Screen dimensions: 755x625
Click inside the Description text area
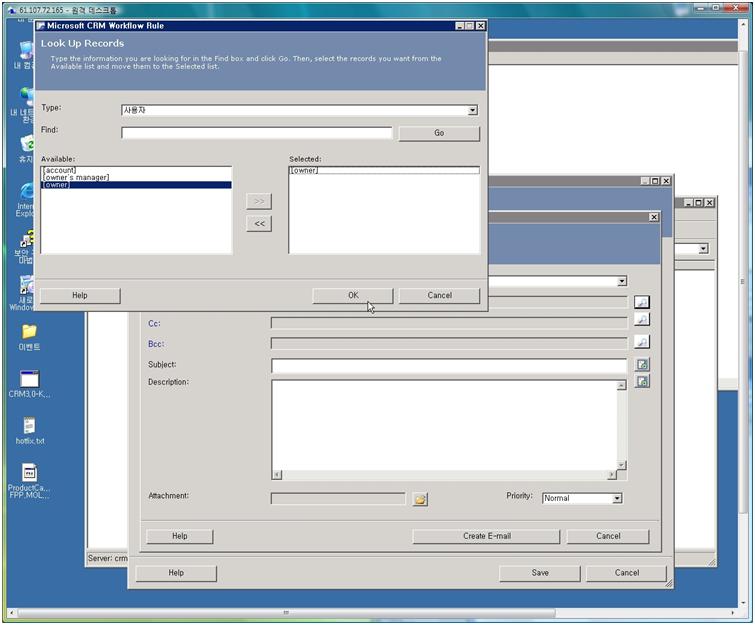tap(444, 425)
